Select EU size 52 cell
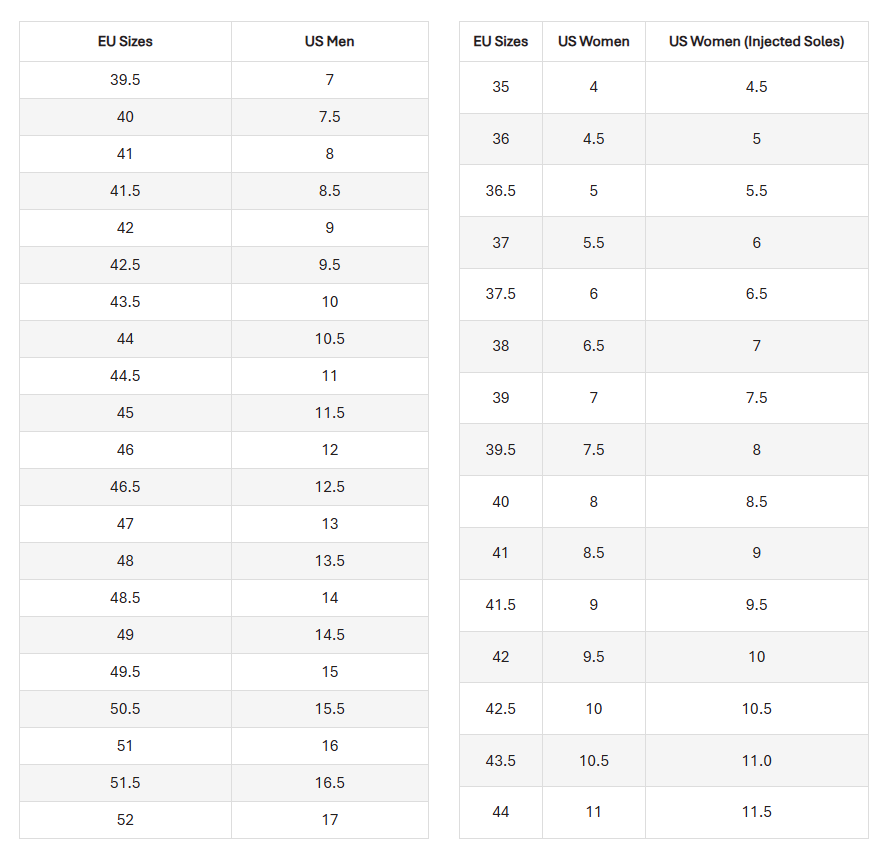 [x=125, y=820]
